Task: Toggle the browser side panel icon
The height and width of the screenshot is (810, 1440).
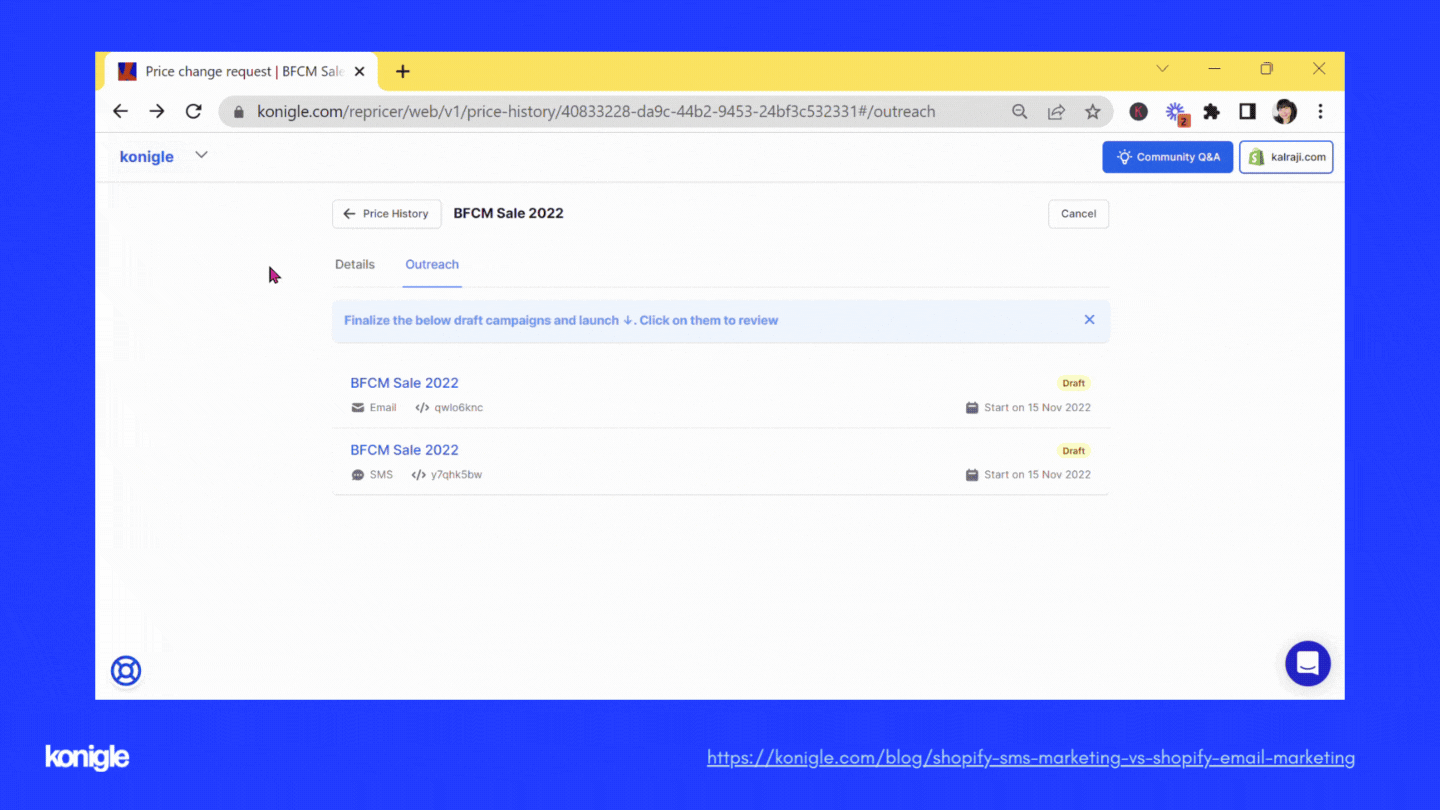Action: 1247,112
